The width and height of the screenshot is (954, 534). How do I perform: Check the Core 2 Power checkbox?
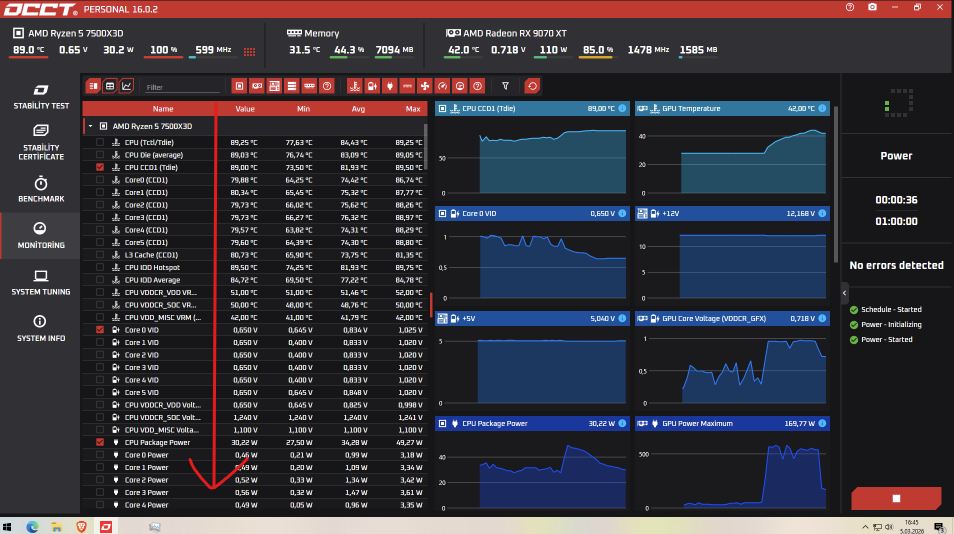click(x=100, y=480)
